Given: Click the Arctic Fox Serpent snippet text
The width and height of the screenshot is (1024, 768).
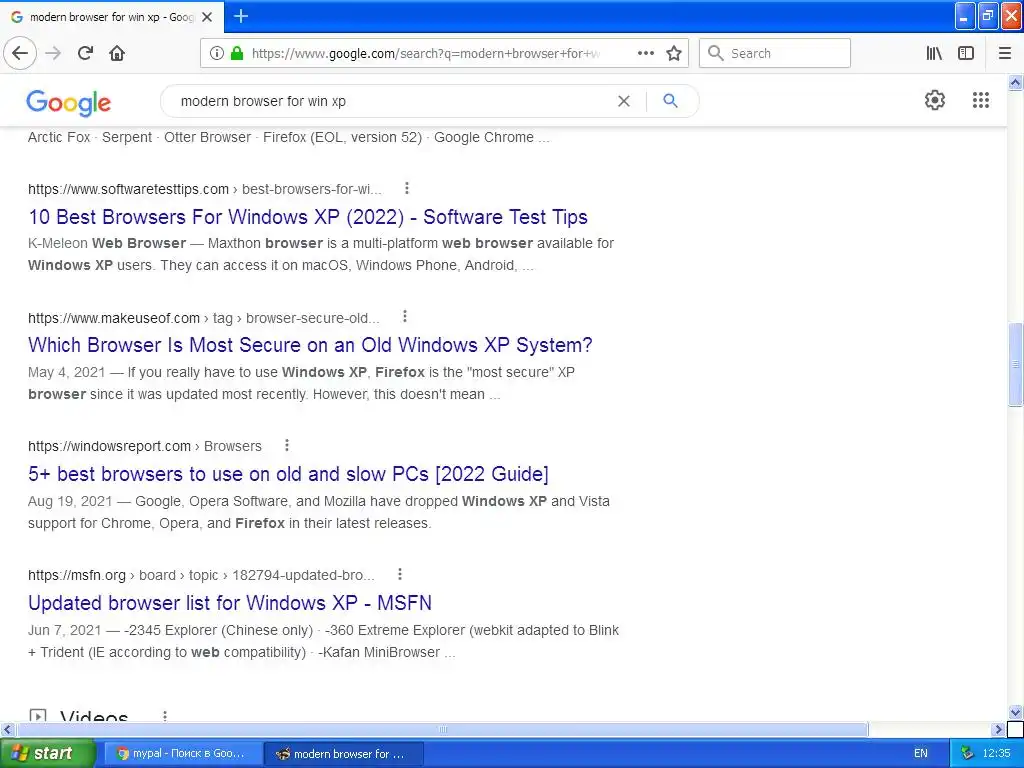Looking at the screenshot, I should pyautogui.click(x=288, y=137).
